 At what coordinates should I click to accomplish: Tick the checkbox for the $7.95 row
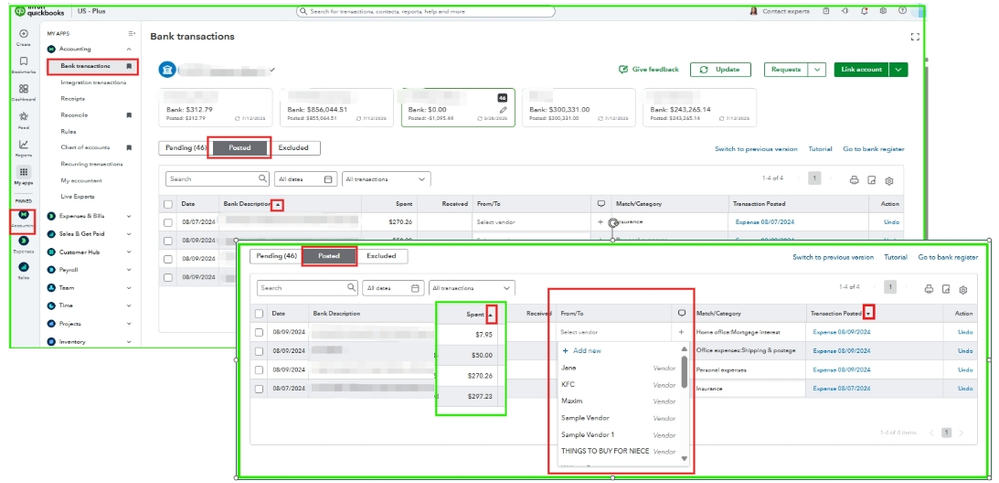pyautogui.click(x=259, y=332)
